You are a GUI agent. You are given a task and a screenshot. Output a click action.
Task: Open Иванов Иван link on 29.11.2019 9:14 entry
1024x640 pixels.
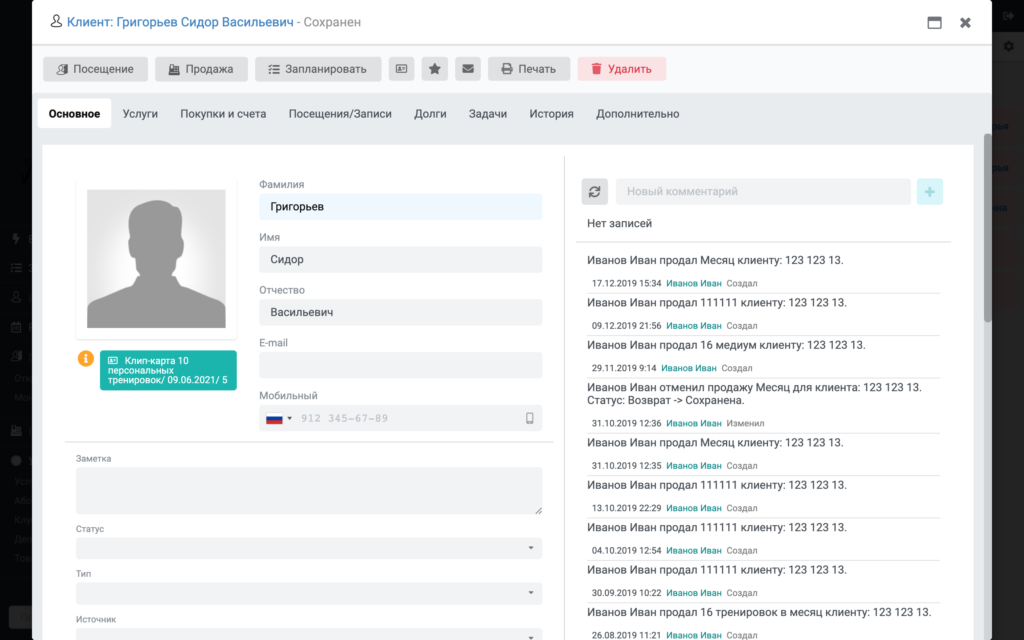click(688, 368)
